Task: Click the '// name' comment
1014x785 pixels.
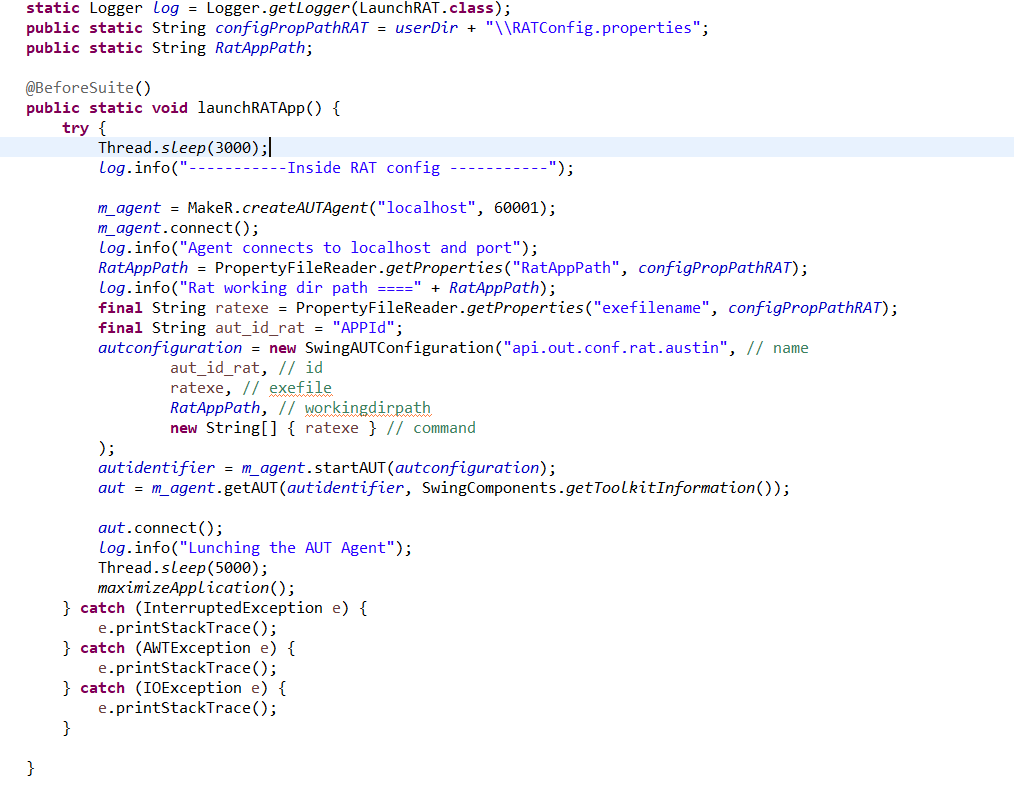Action: pyautogui.click(x=777, y=349)
